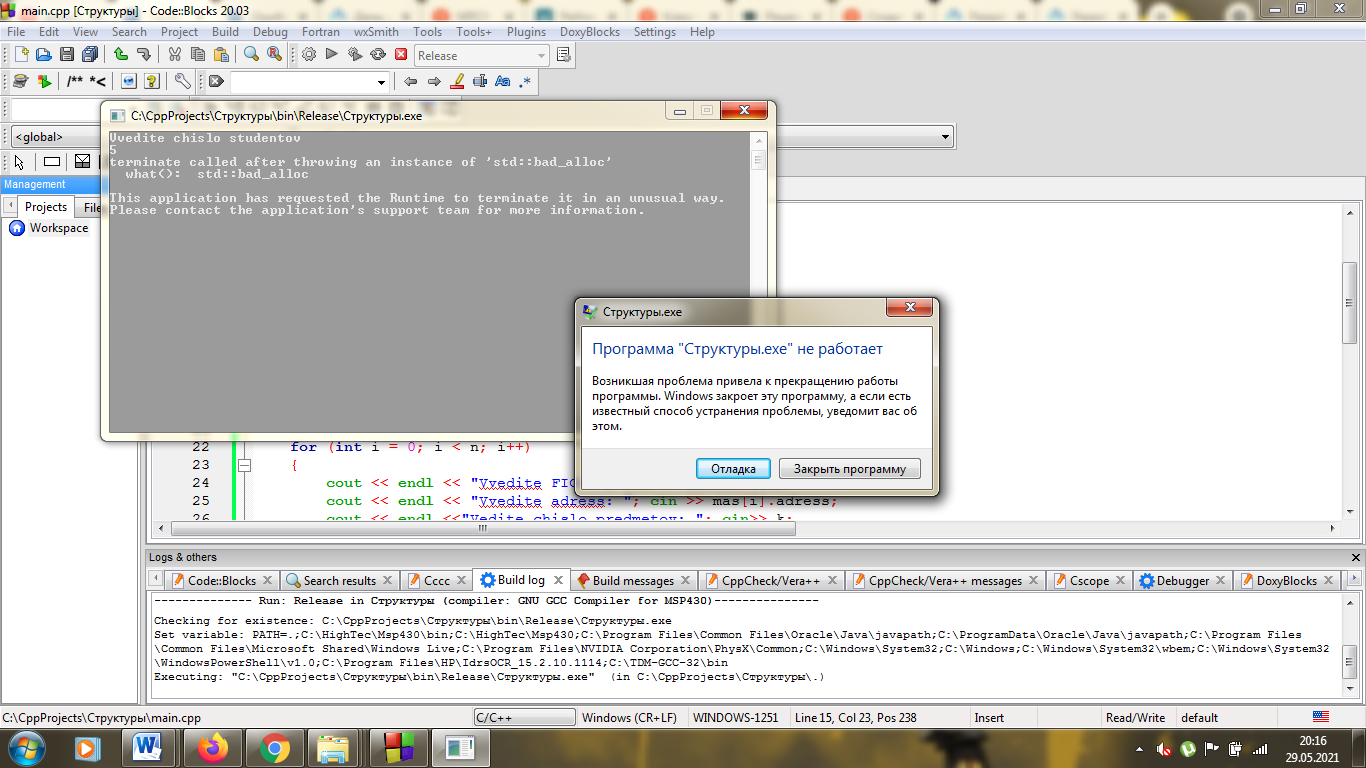Open the function list dropdown arrow at right
Image resolution: width=1366 pixels, height=768 pixels.
(x=946, y=136)
